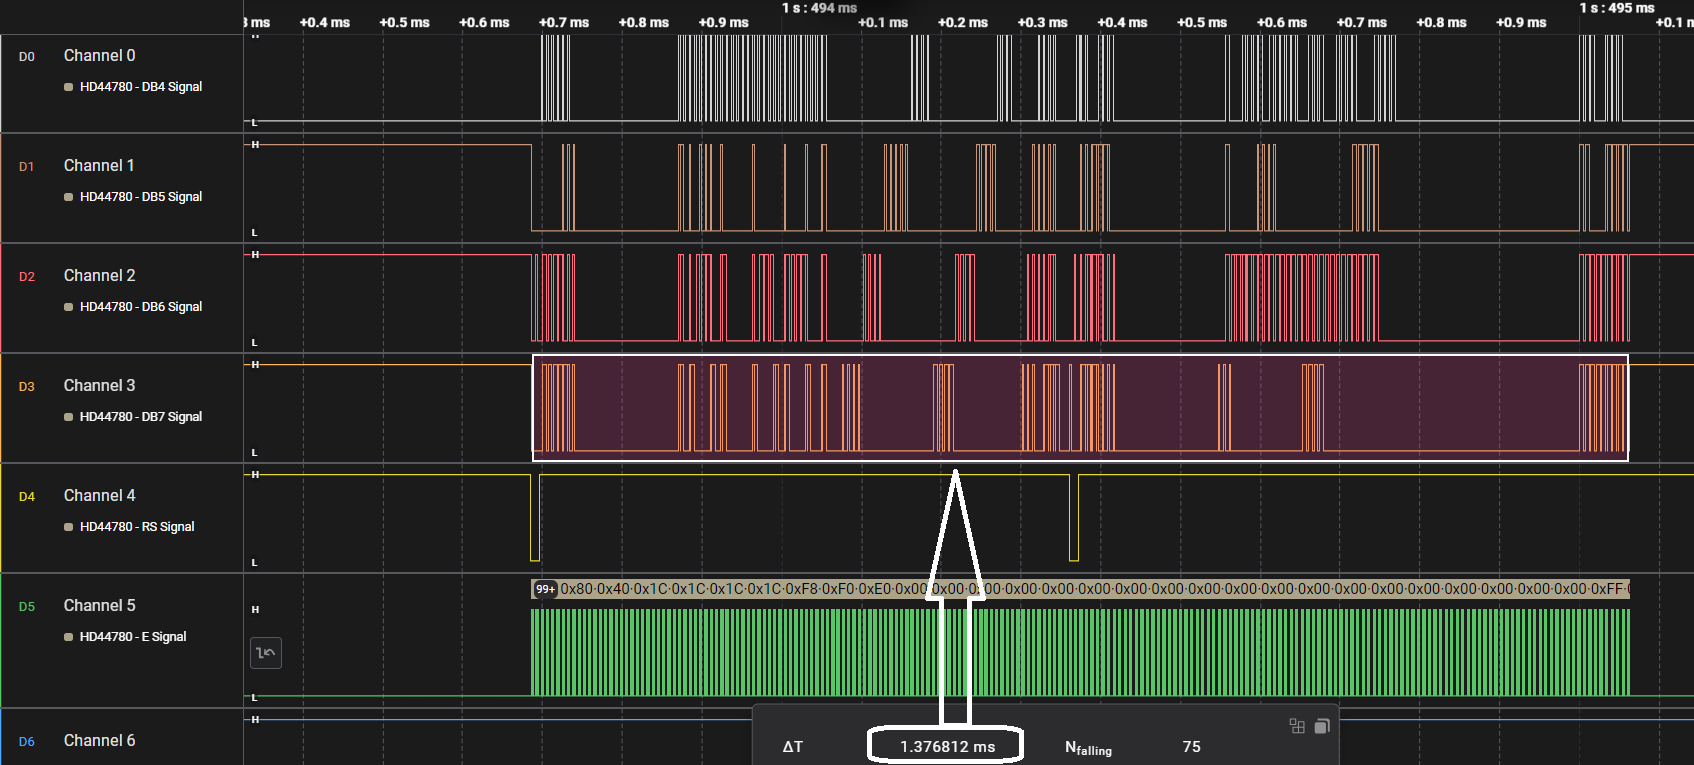
Task: Click the N falling count value 75
Action: [x=1191, y=746]
